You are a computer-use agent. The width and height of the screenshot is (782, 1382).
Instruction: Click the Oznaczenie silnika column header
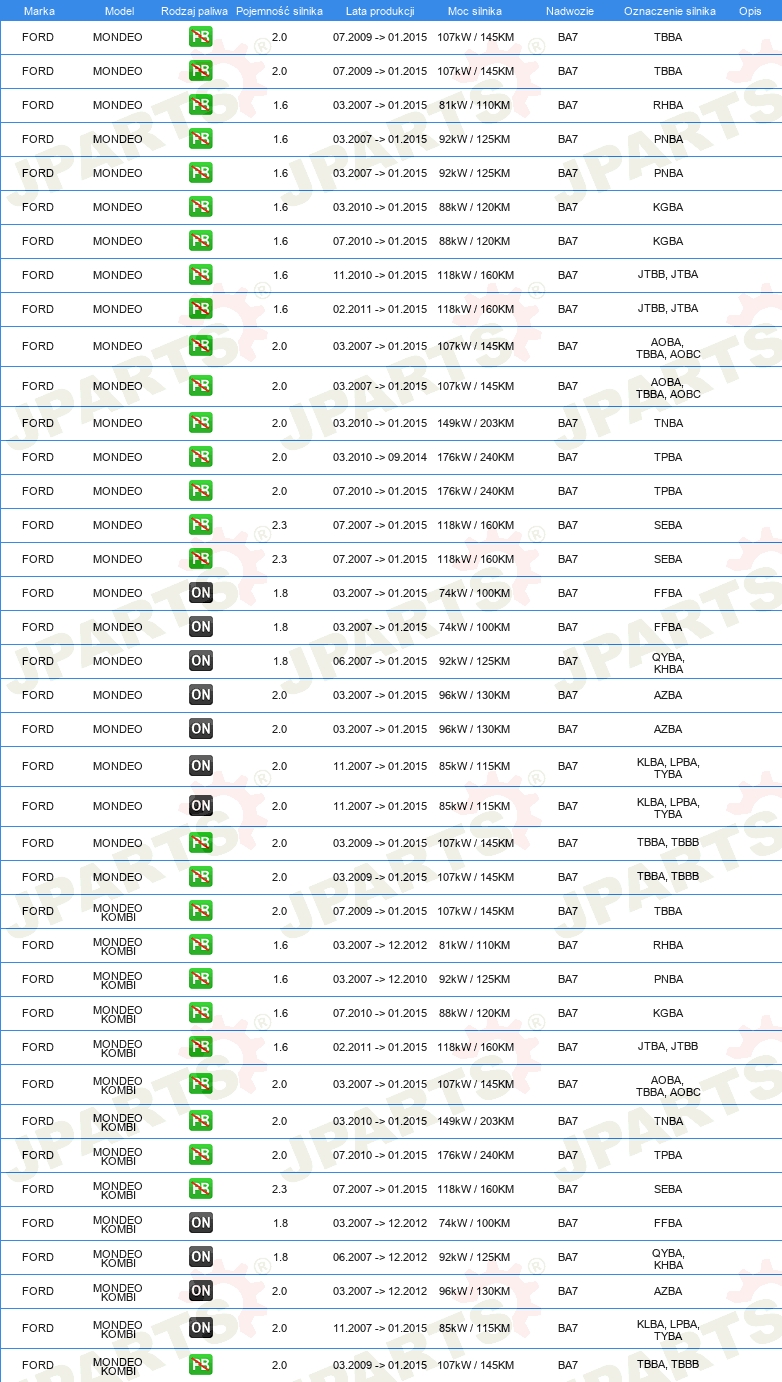pos(669,11)
